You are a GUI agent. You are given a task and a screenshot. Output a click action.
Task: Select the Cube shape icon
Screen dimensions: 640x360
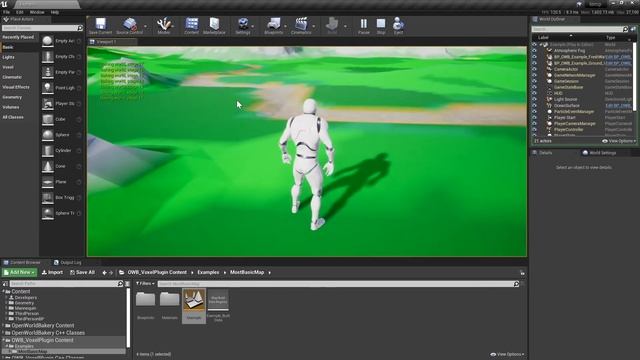point(48,119)
